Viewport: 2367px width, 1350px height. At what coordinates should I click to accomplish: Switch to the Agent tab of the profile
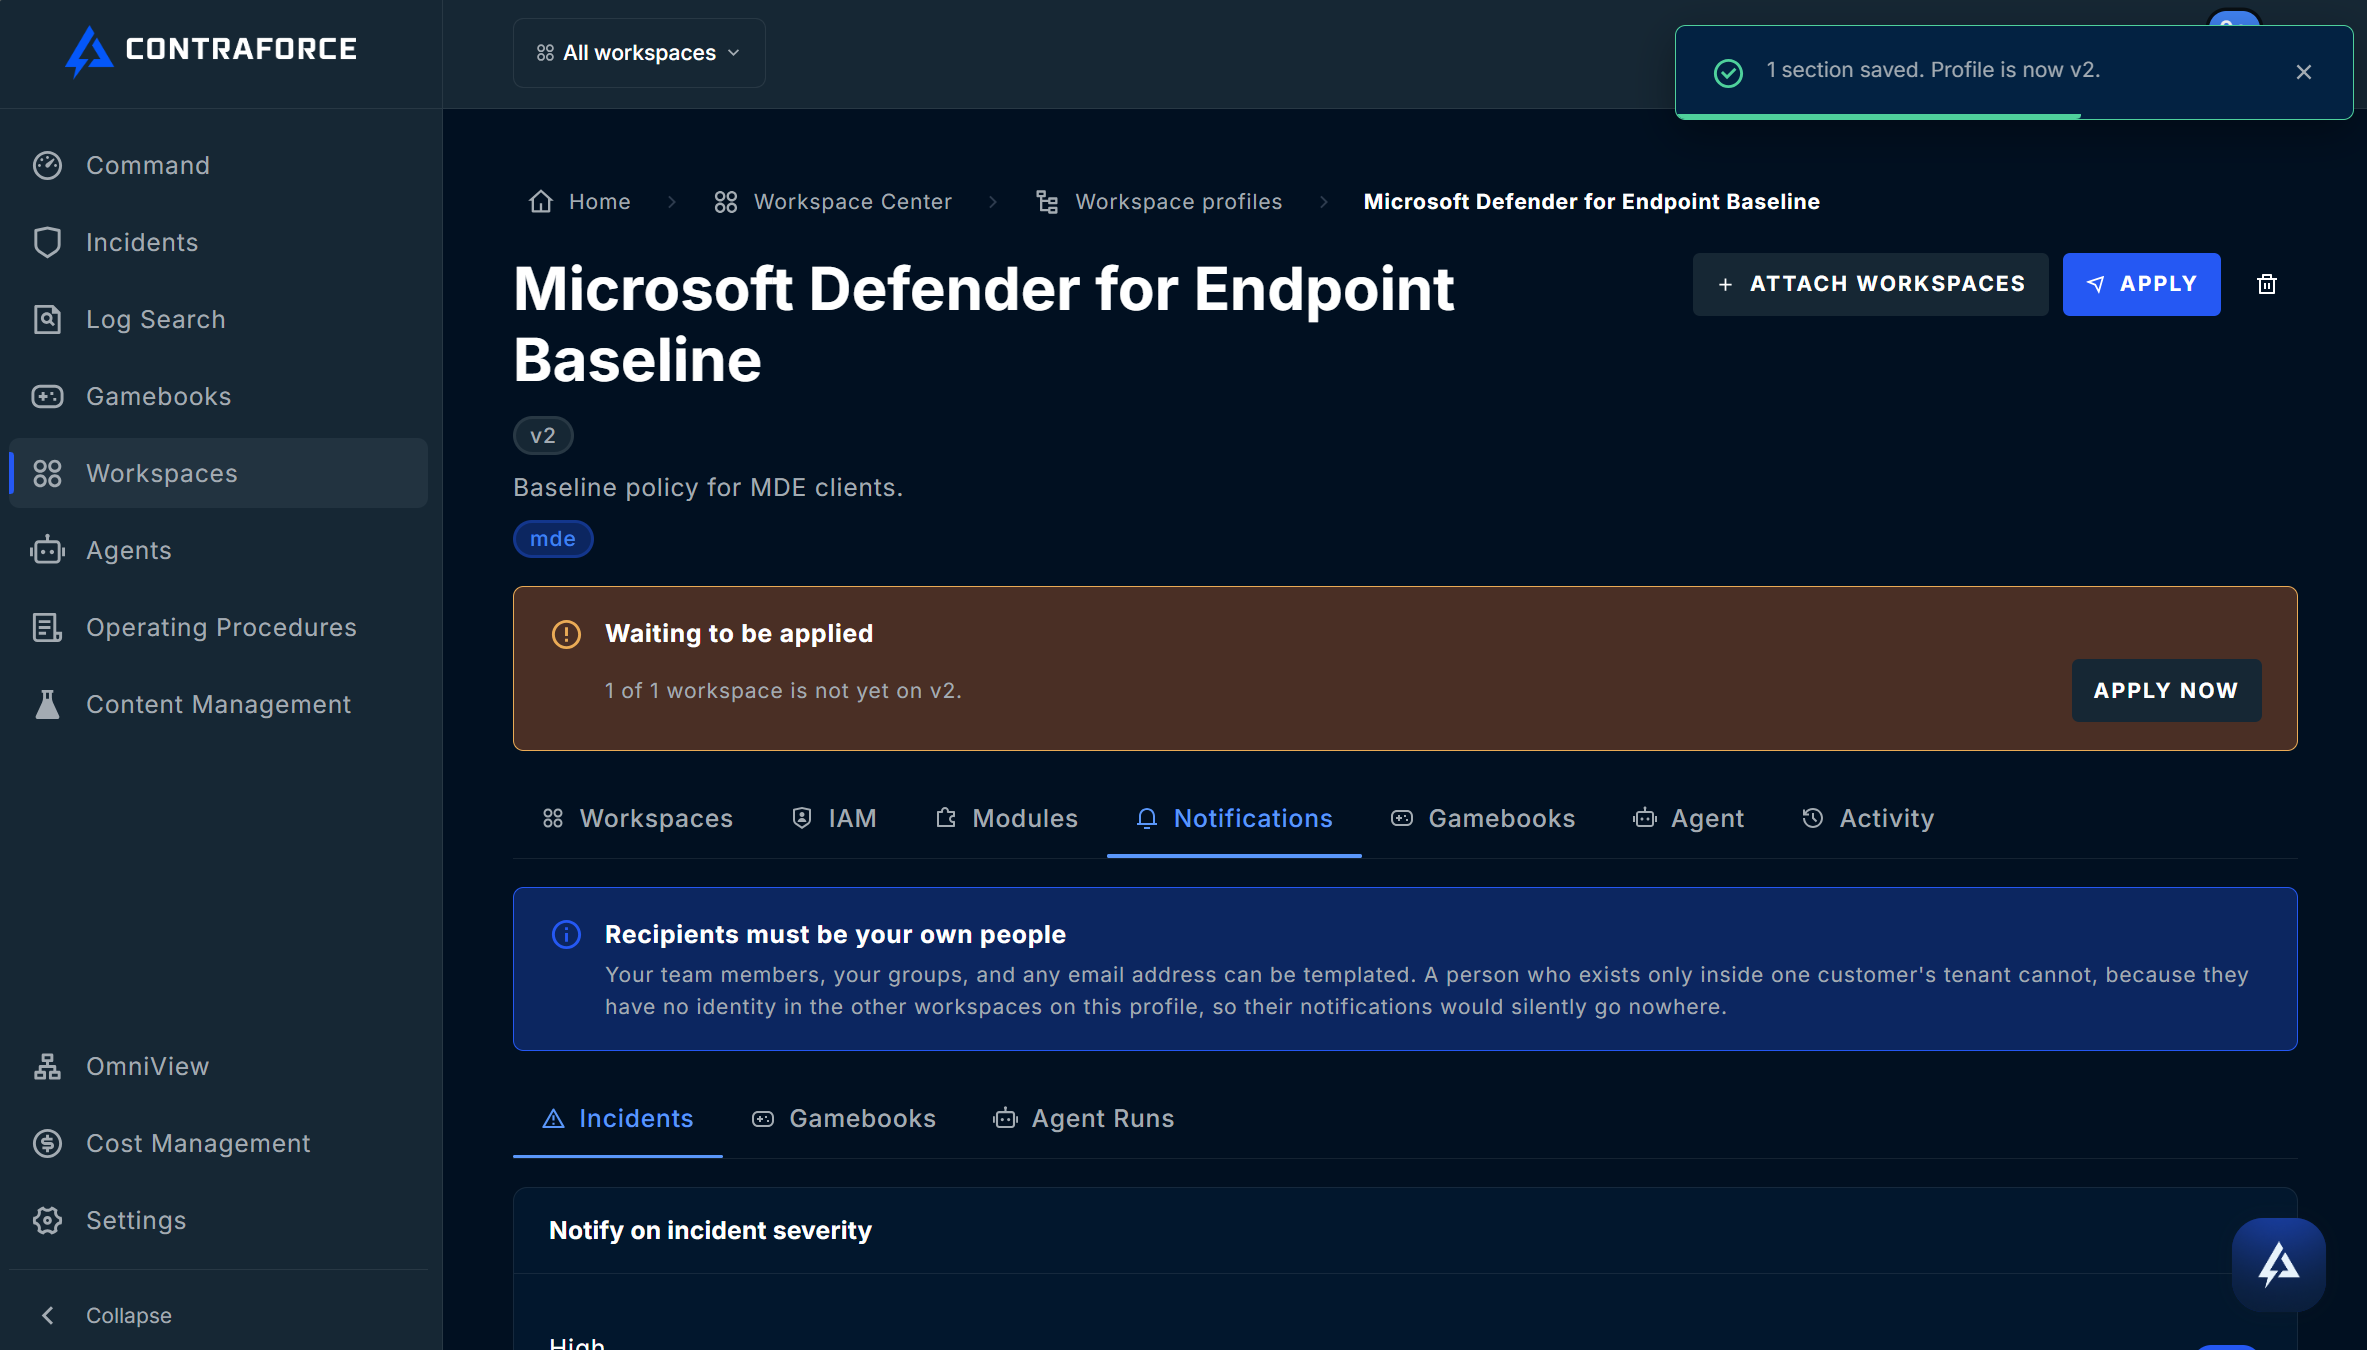[x=1688, y=819]
